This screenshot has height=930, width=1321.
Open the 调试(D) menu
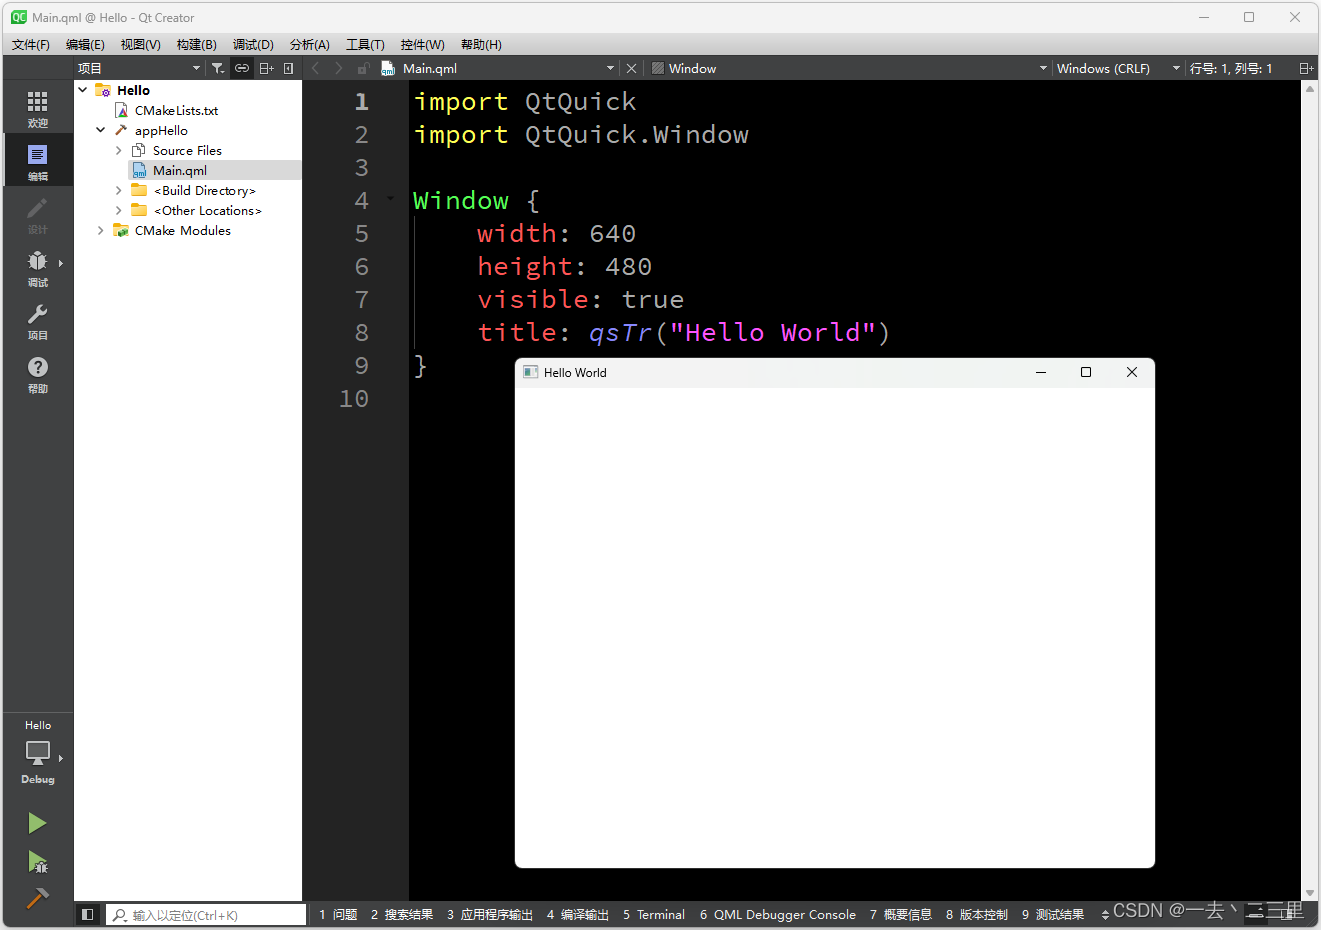pos(253,44)
